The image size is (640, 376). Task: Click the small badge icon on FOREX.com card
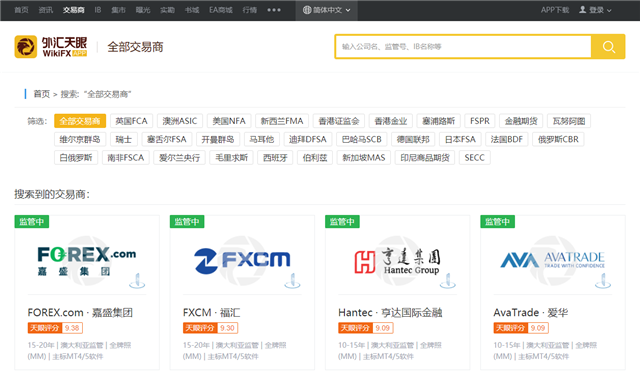pos(137,280)
